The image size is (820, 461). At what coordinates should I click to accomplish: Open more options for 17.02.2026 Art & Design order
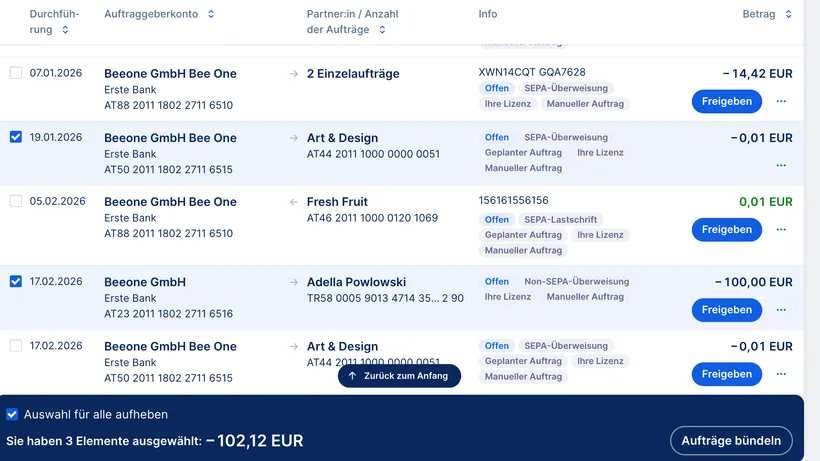pyautogui.click(x=781, y=374)
